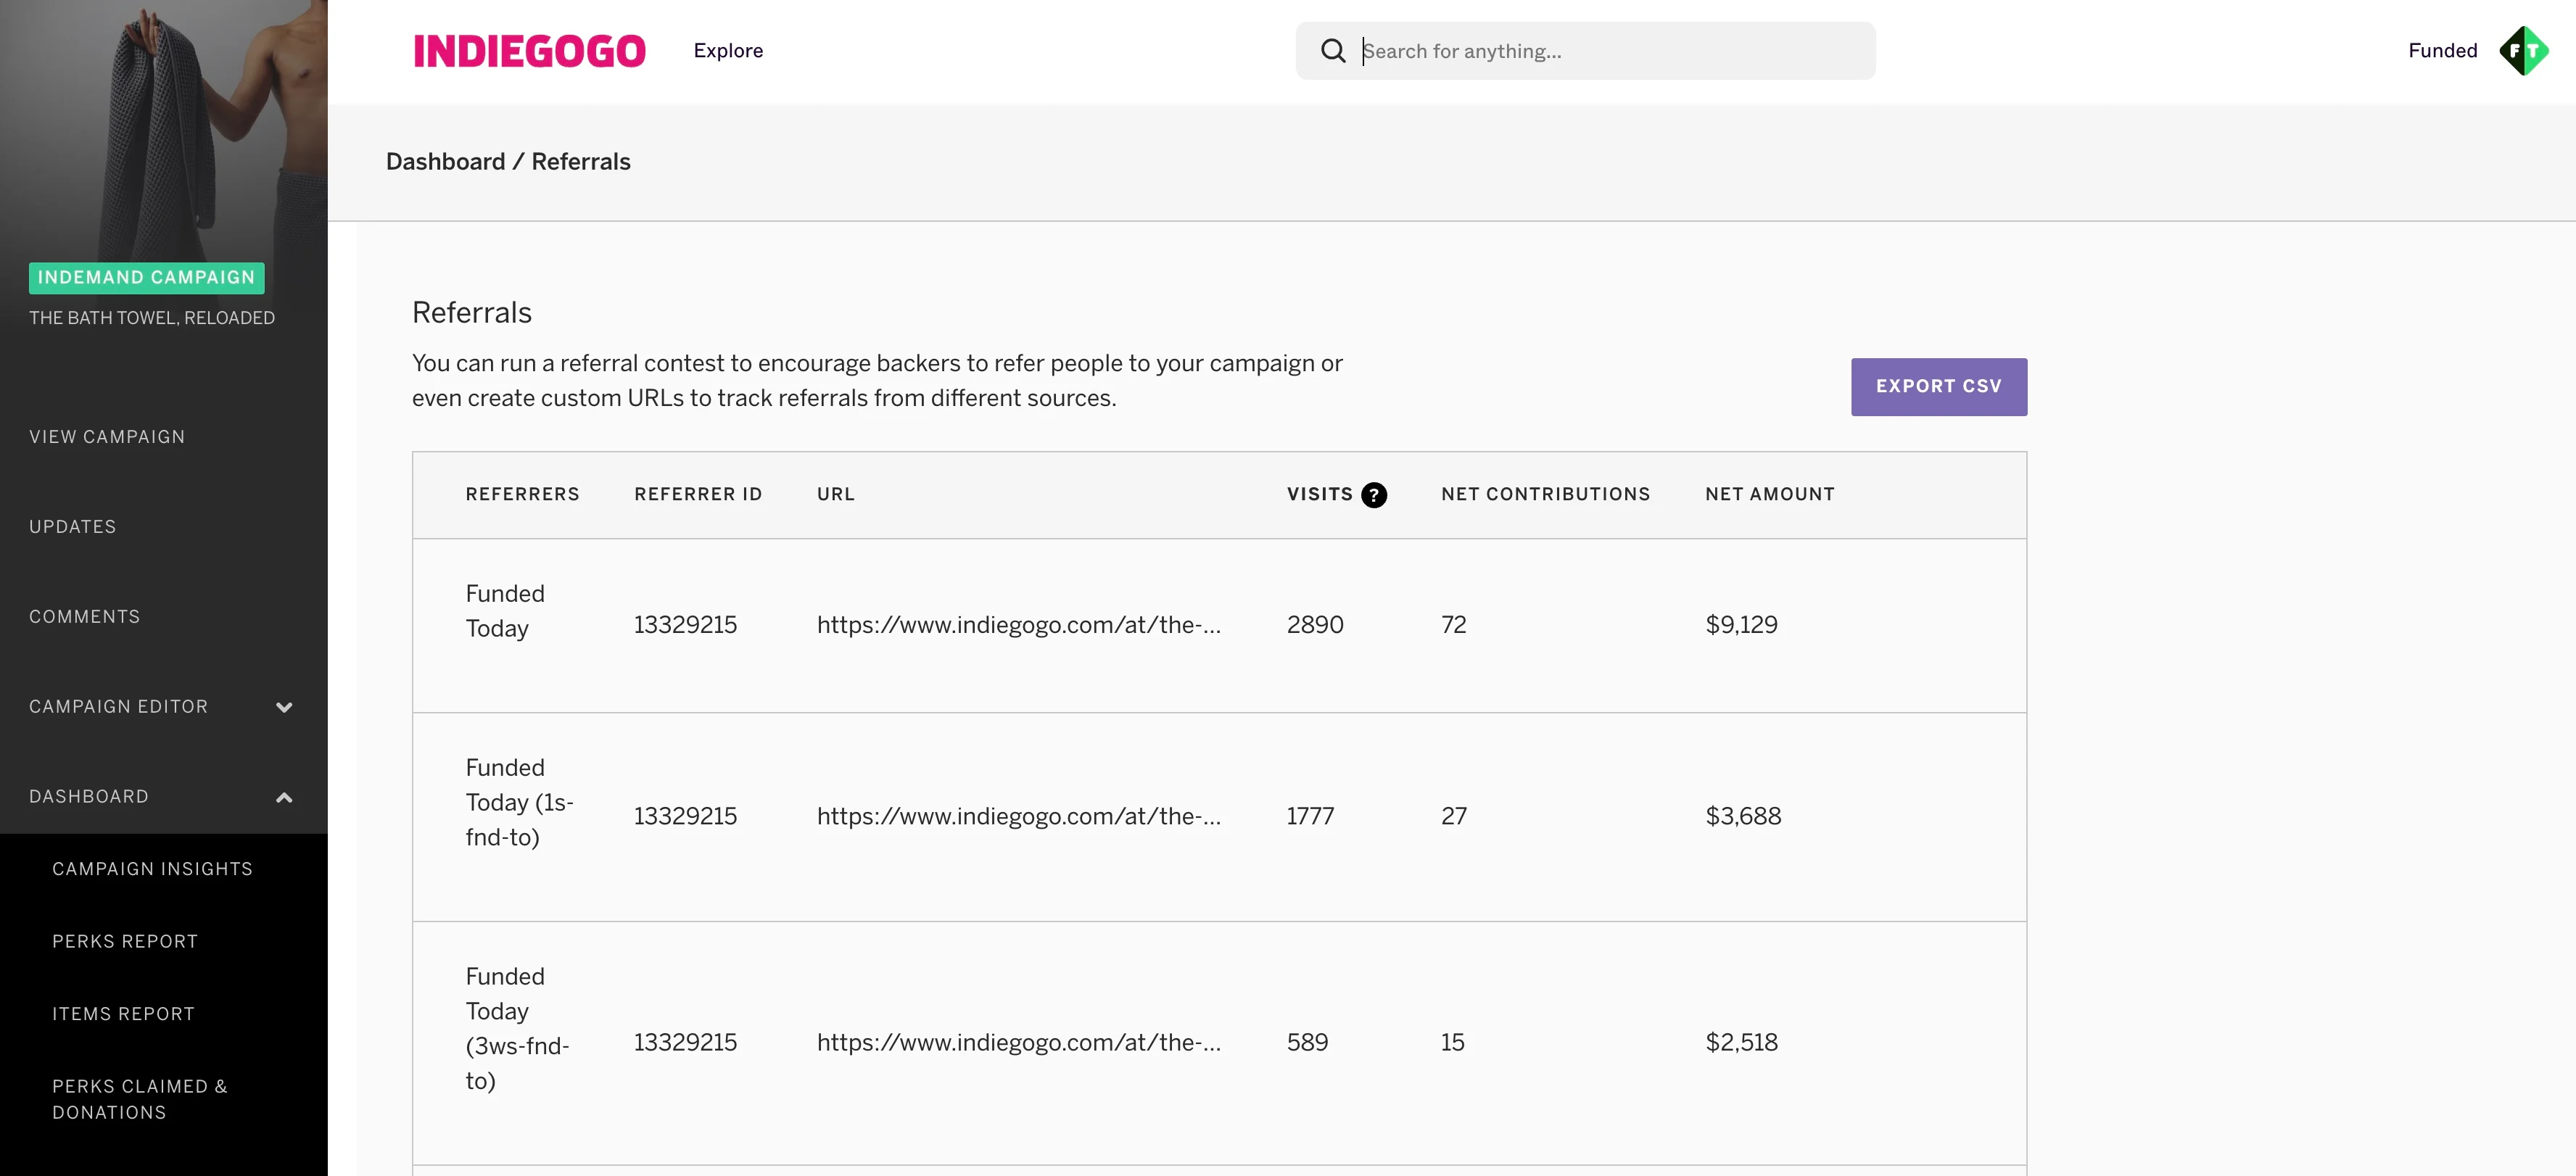Open Comments in sidebar

pyautogui.click(x=85, y=617)
